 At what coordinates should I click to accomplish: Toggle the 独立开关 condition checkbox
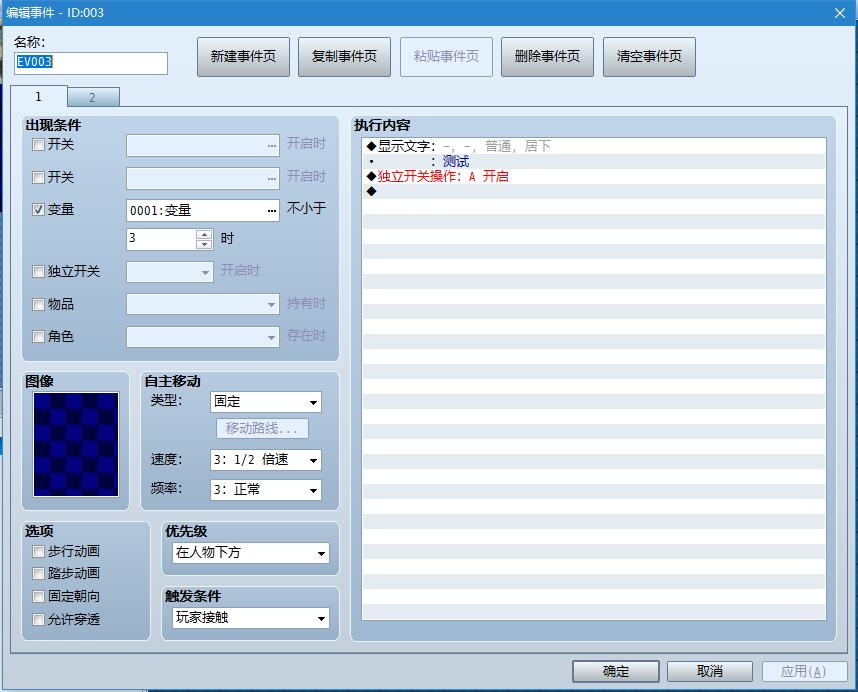(38, 271)
